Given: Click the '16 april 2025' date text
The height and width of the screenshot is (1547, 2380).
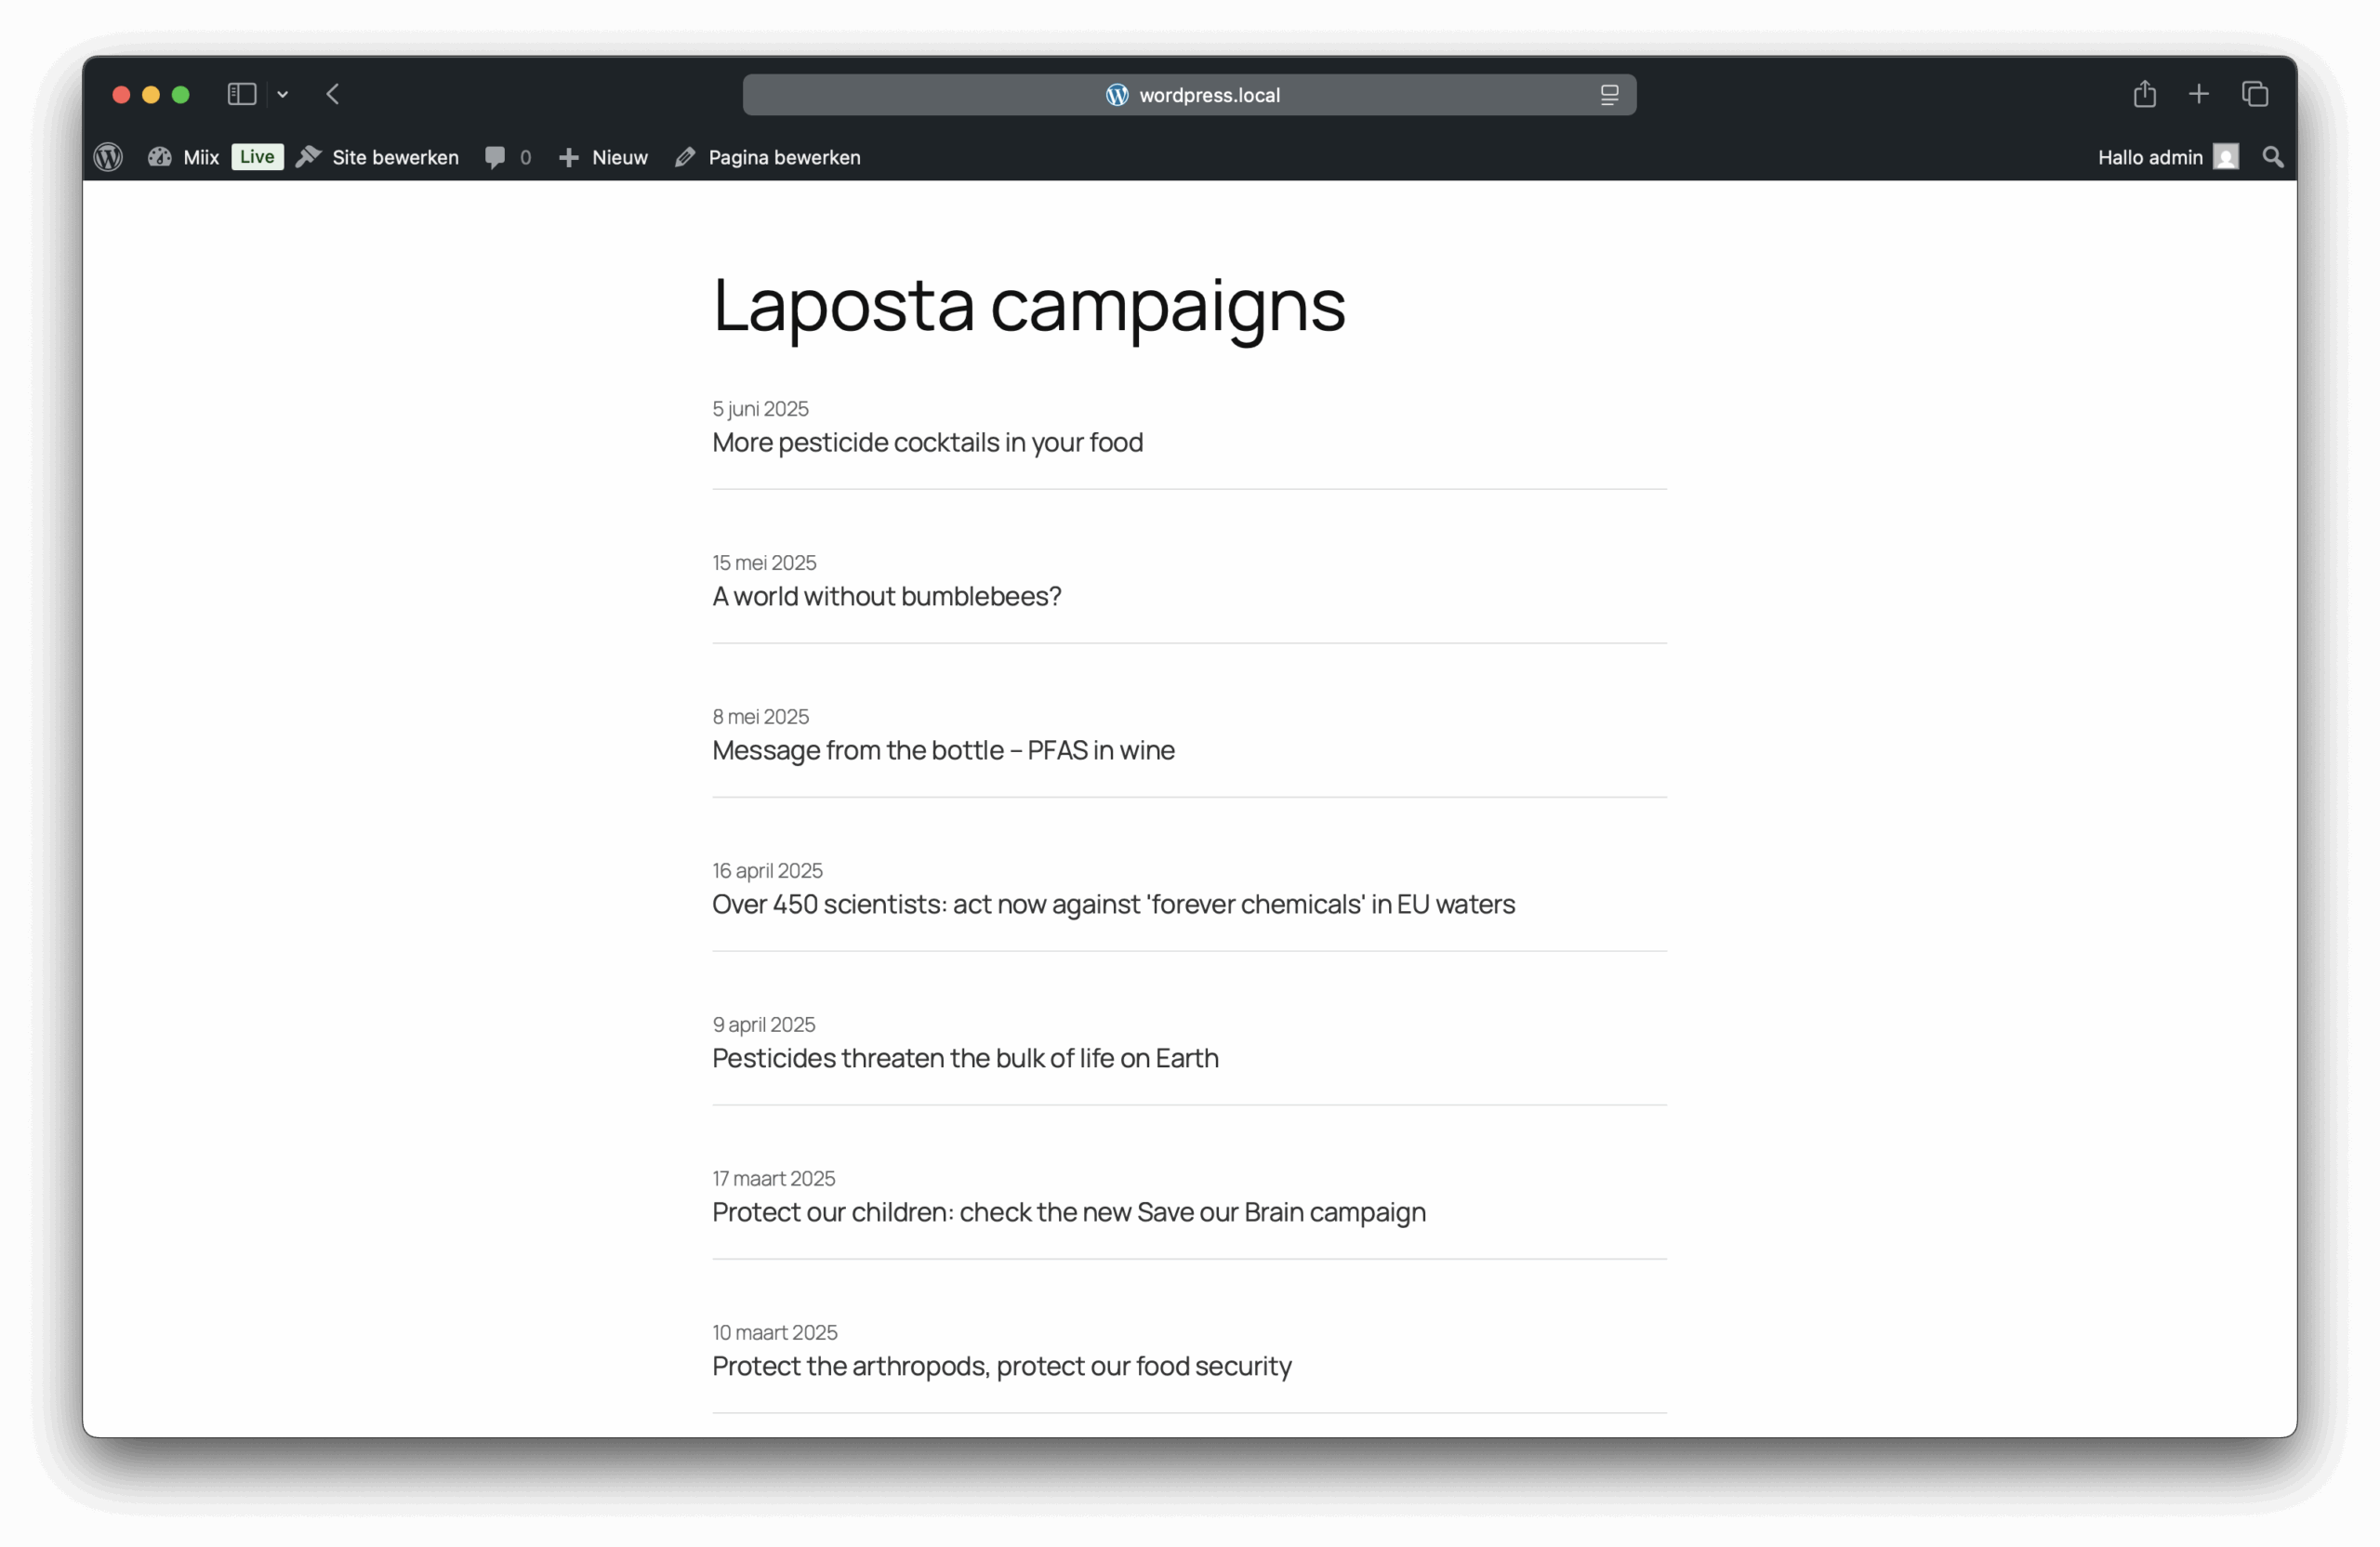Looking at the screenshot, I should (767, 871).
